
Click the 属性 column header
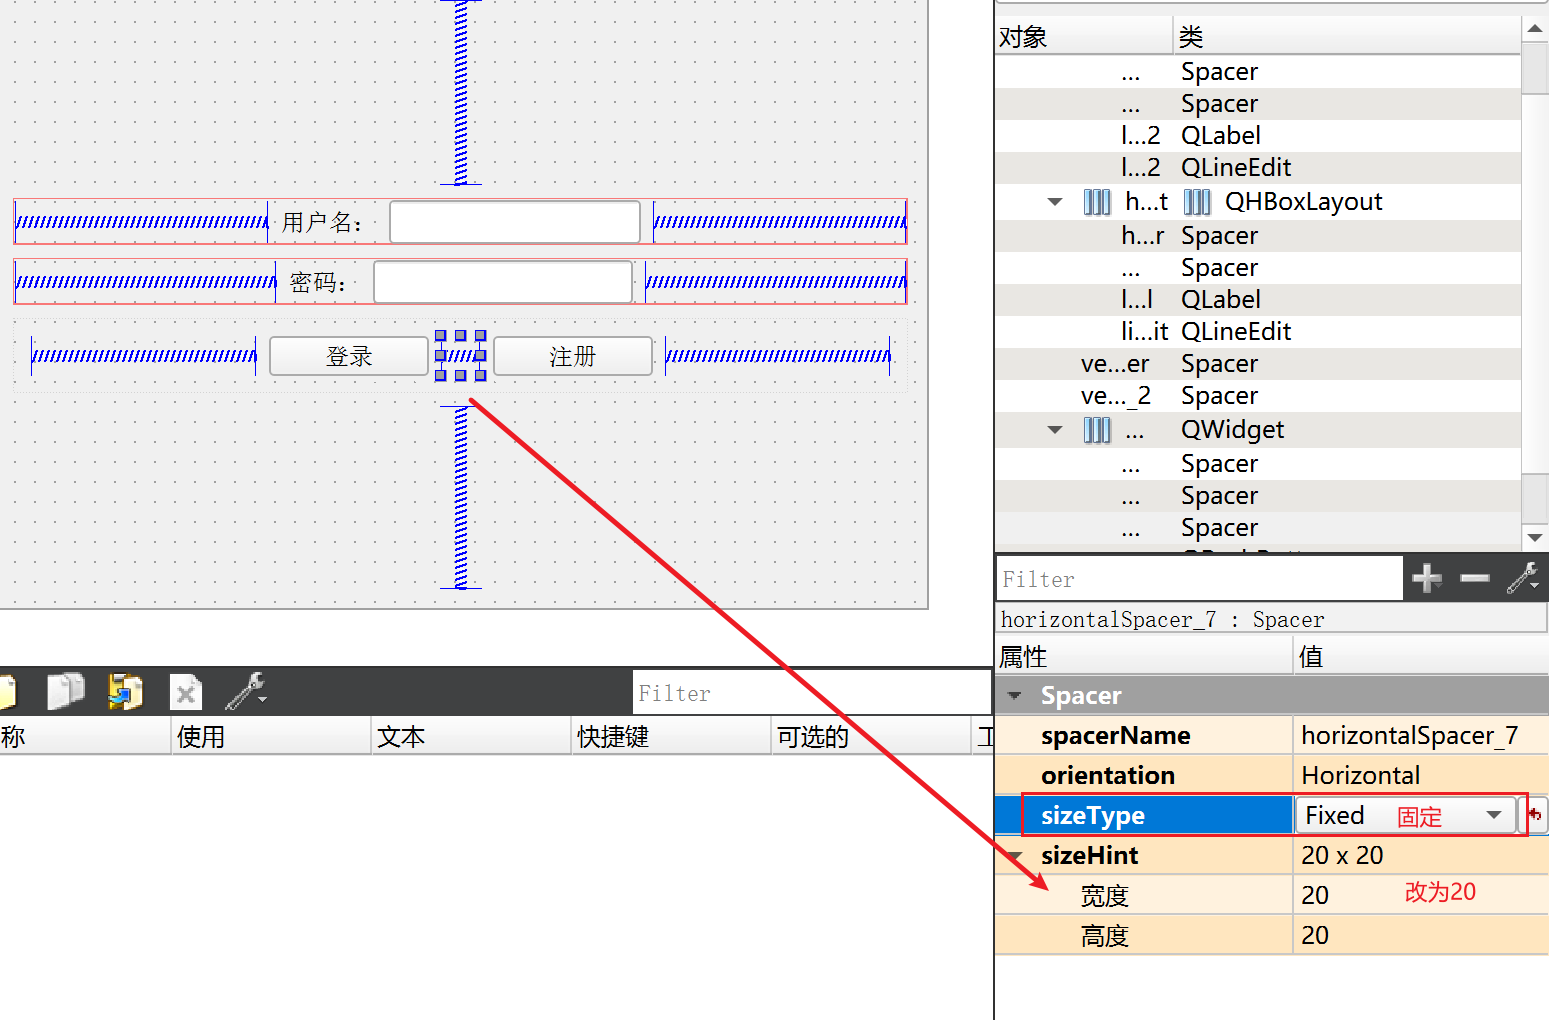1144,657
